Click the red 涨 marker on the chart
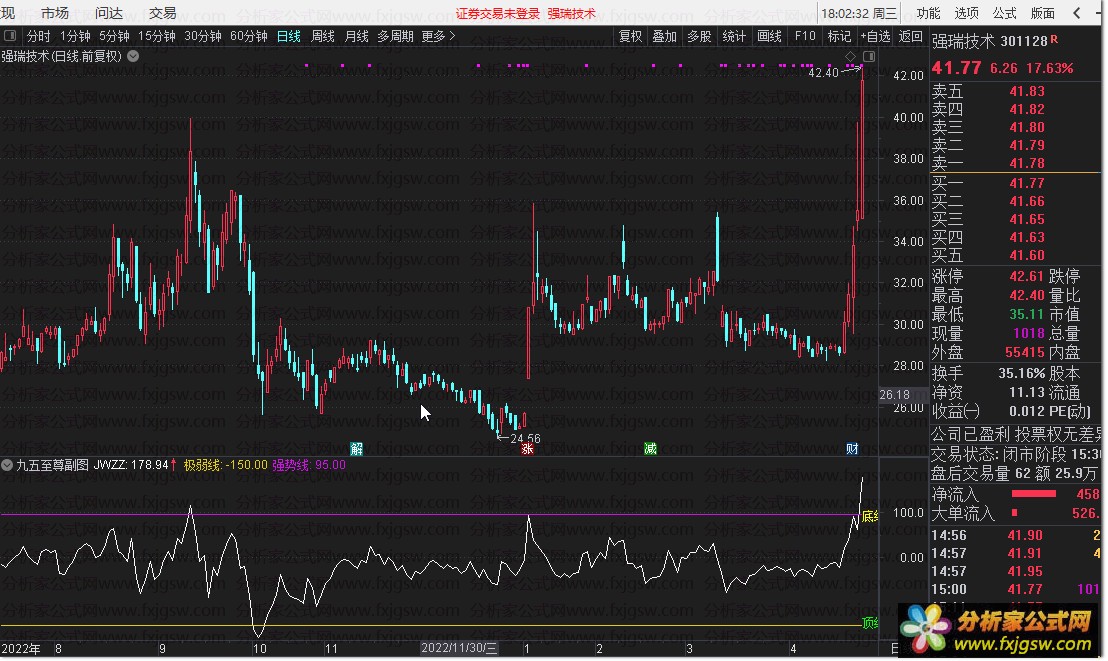This screenshot has height=661, width=1108. 527,448
